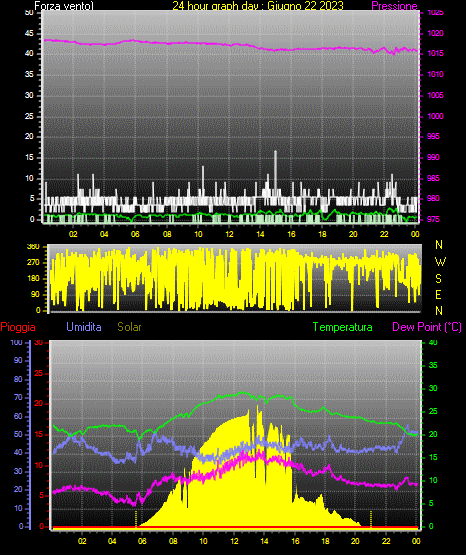Click the W compass letter

click(440, 262)
